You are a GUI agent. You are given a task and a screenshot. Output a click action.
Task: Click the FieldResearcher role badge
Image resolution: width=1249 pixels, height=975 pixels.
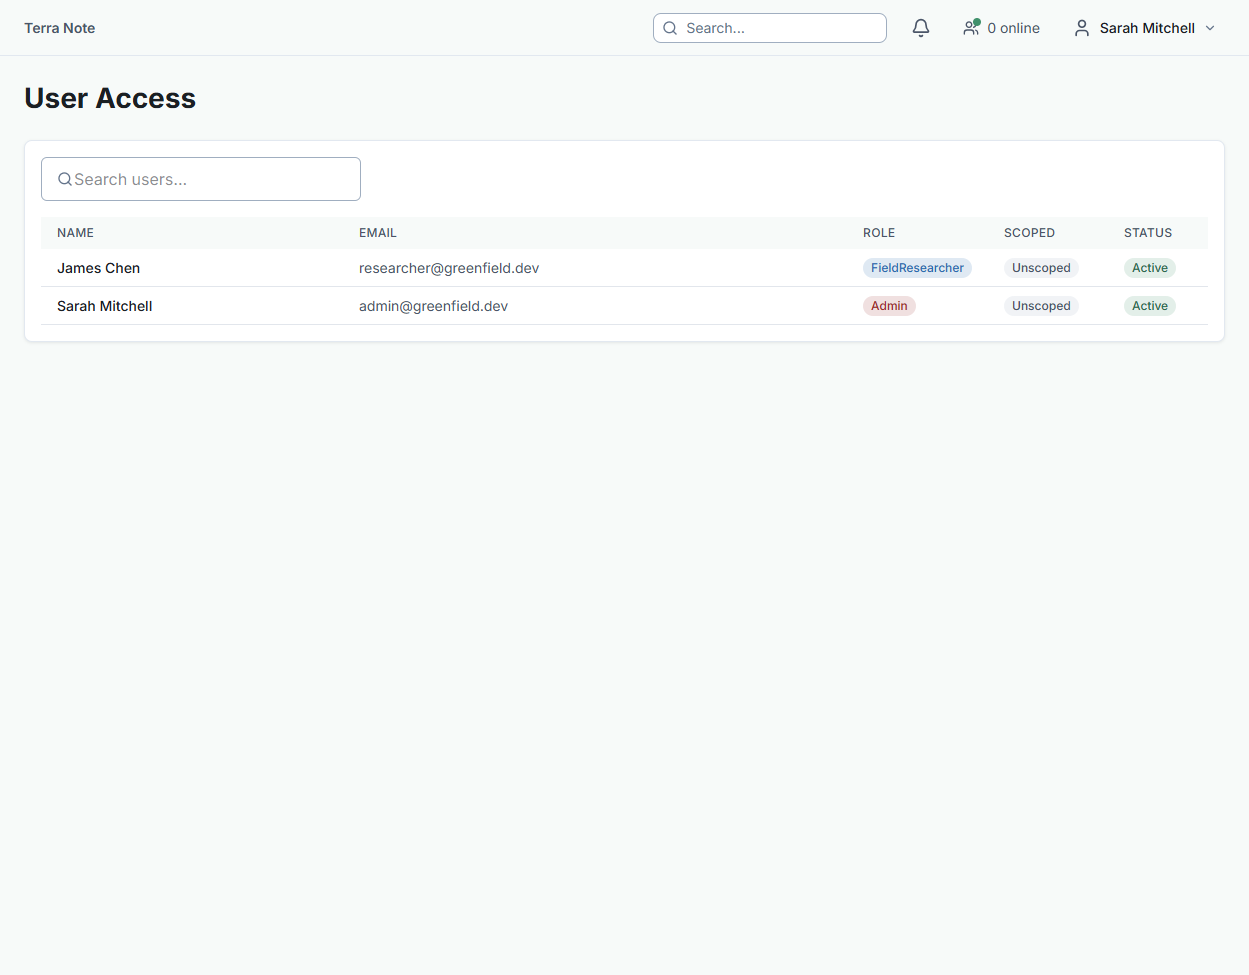(x=917, y=268)
